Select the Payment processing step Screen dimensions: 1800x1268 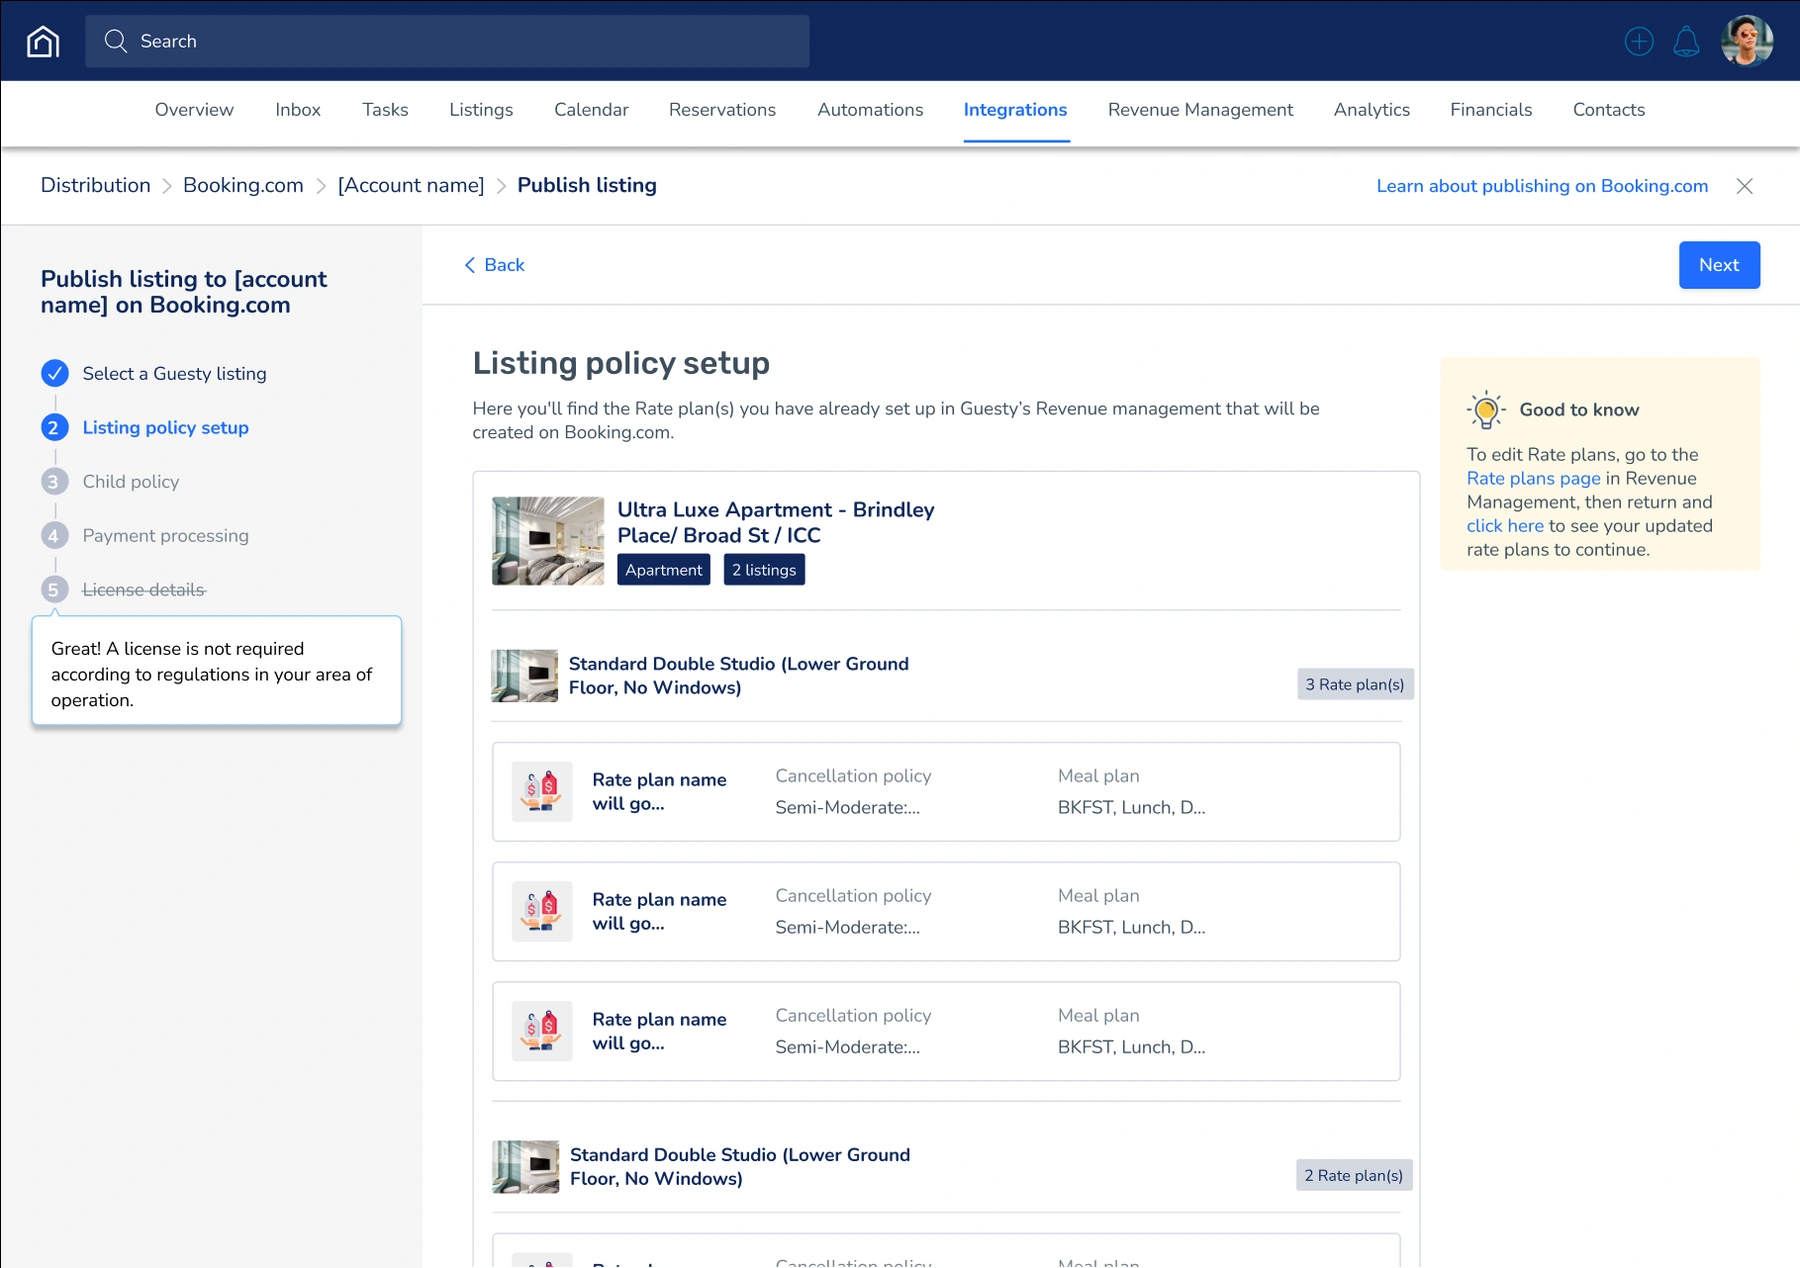[166, 535]
